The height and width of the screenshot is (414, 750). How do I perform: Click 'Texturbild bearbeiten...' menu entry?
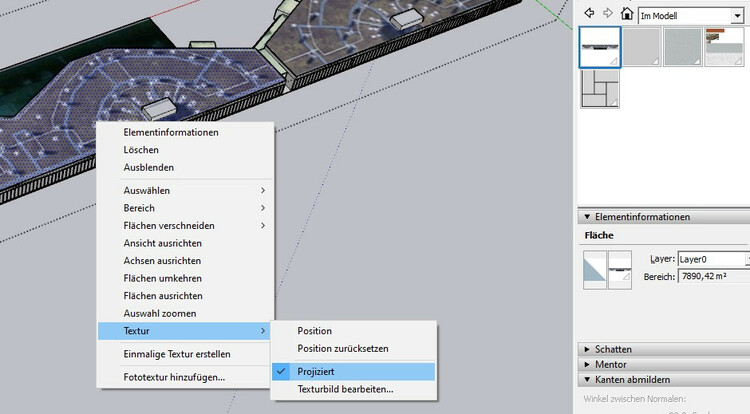pos(345,389)
